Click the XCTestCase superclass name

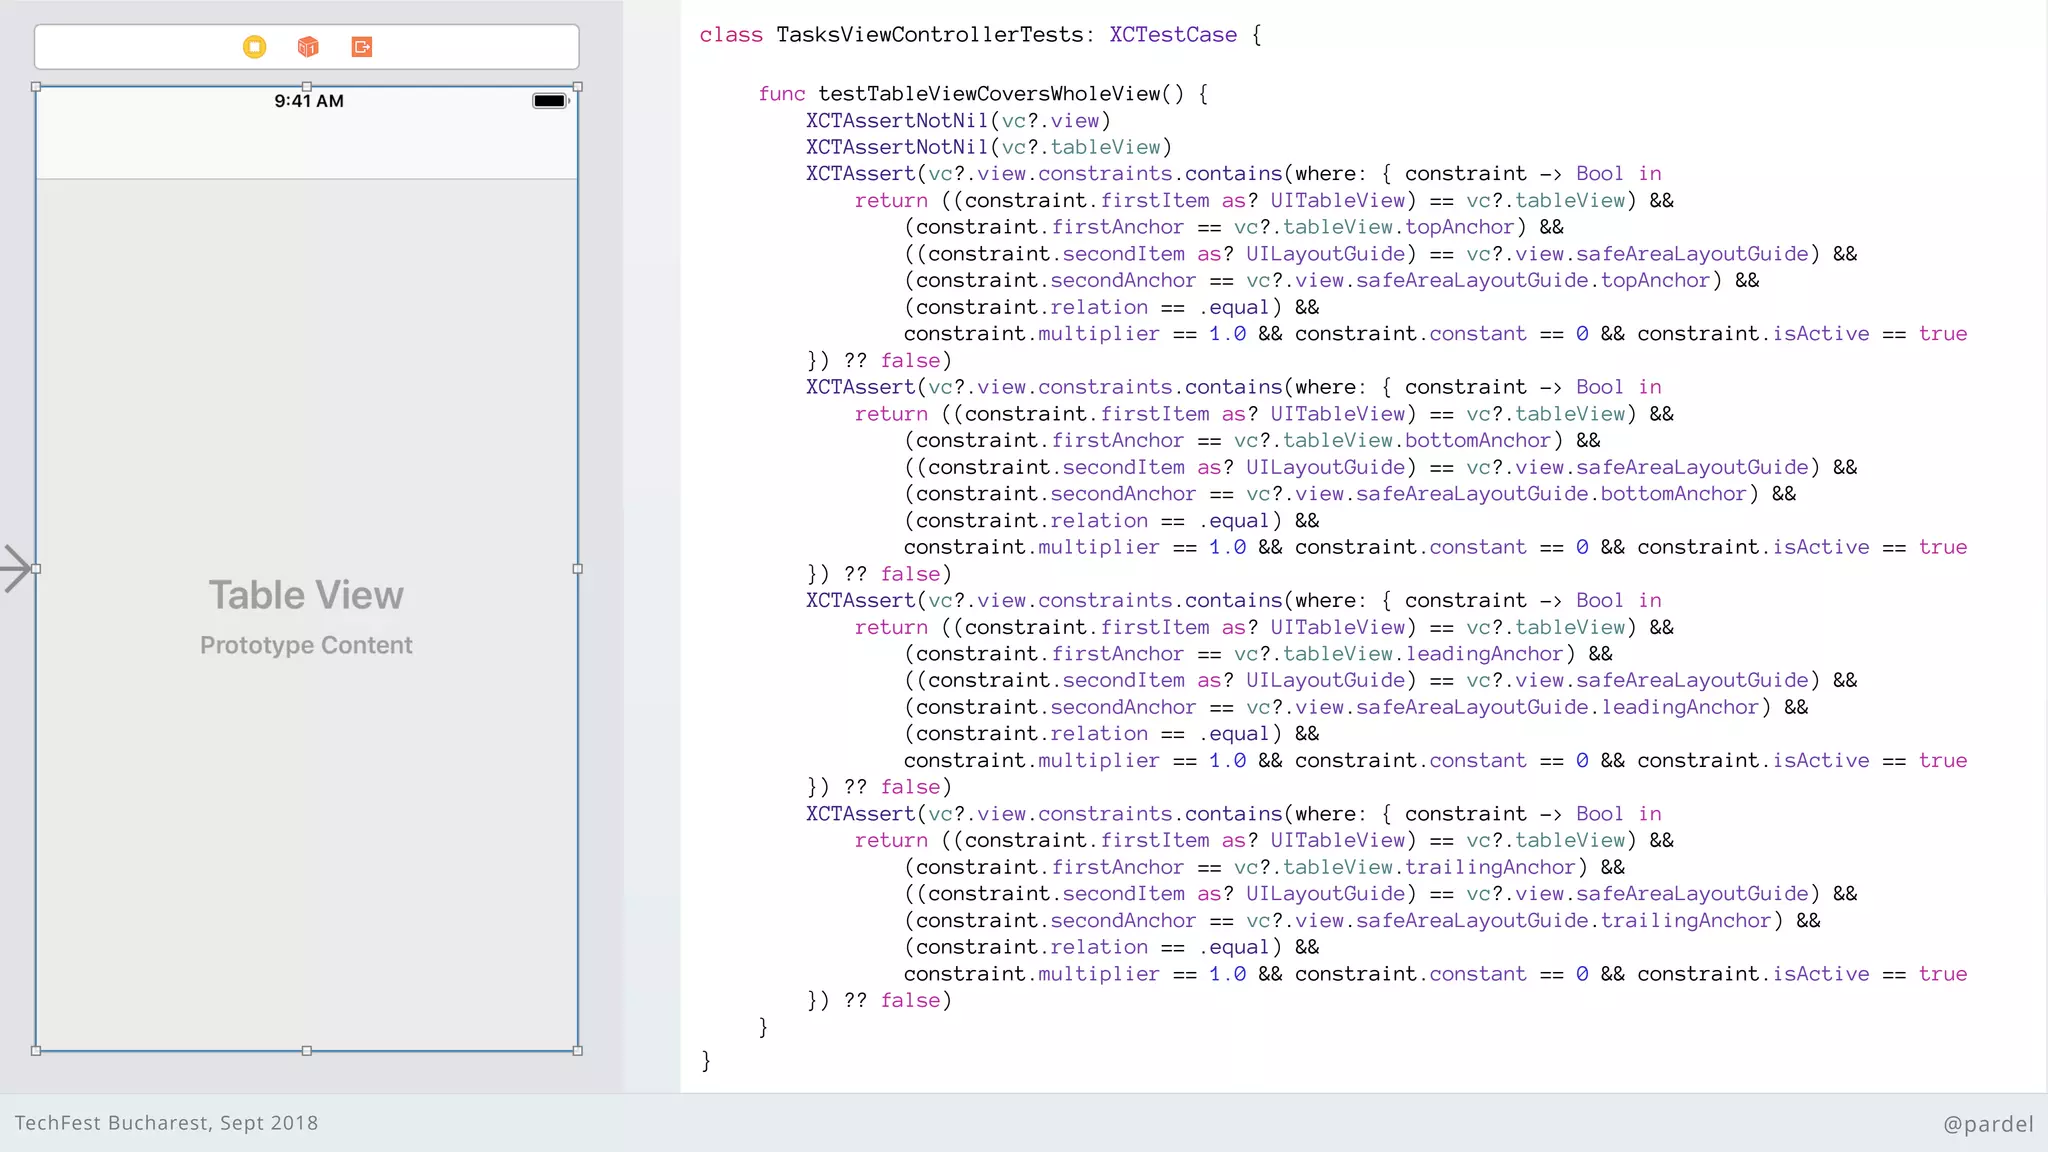coord(1173,35)
